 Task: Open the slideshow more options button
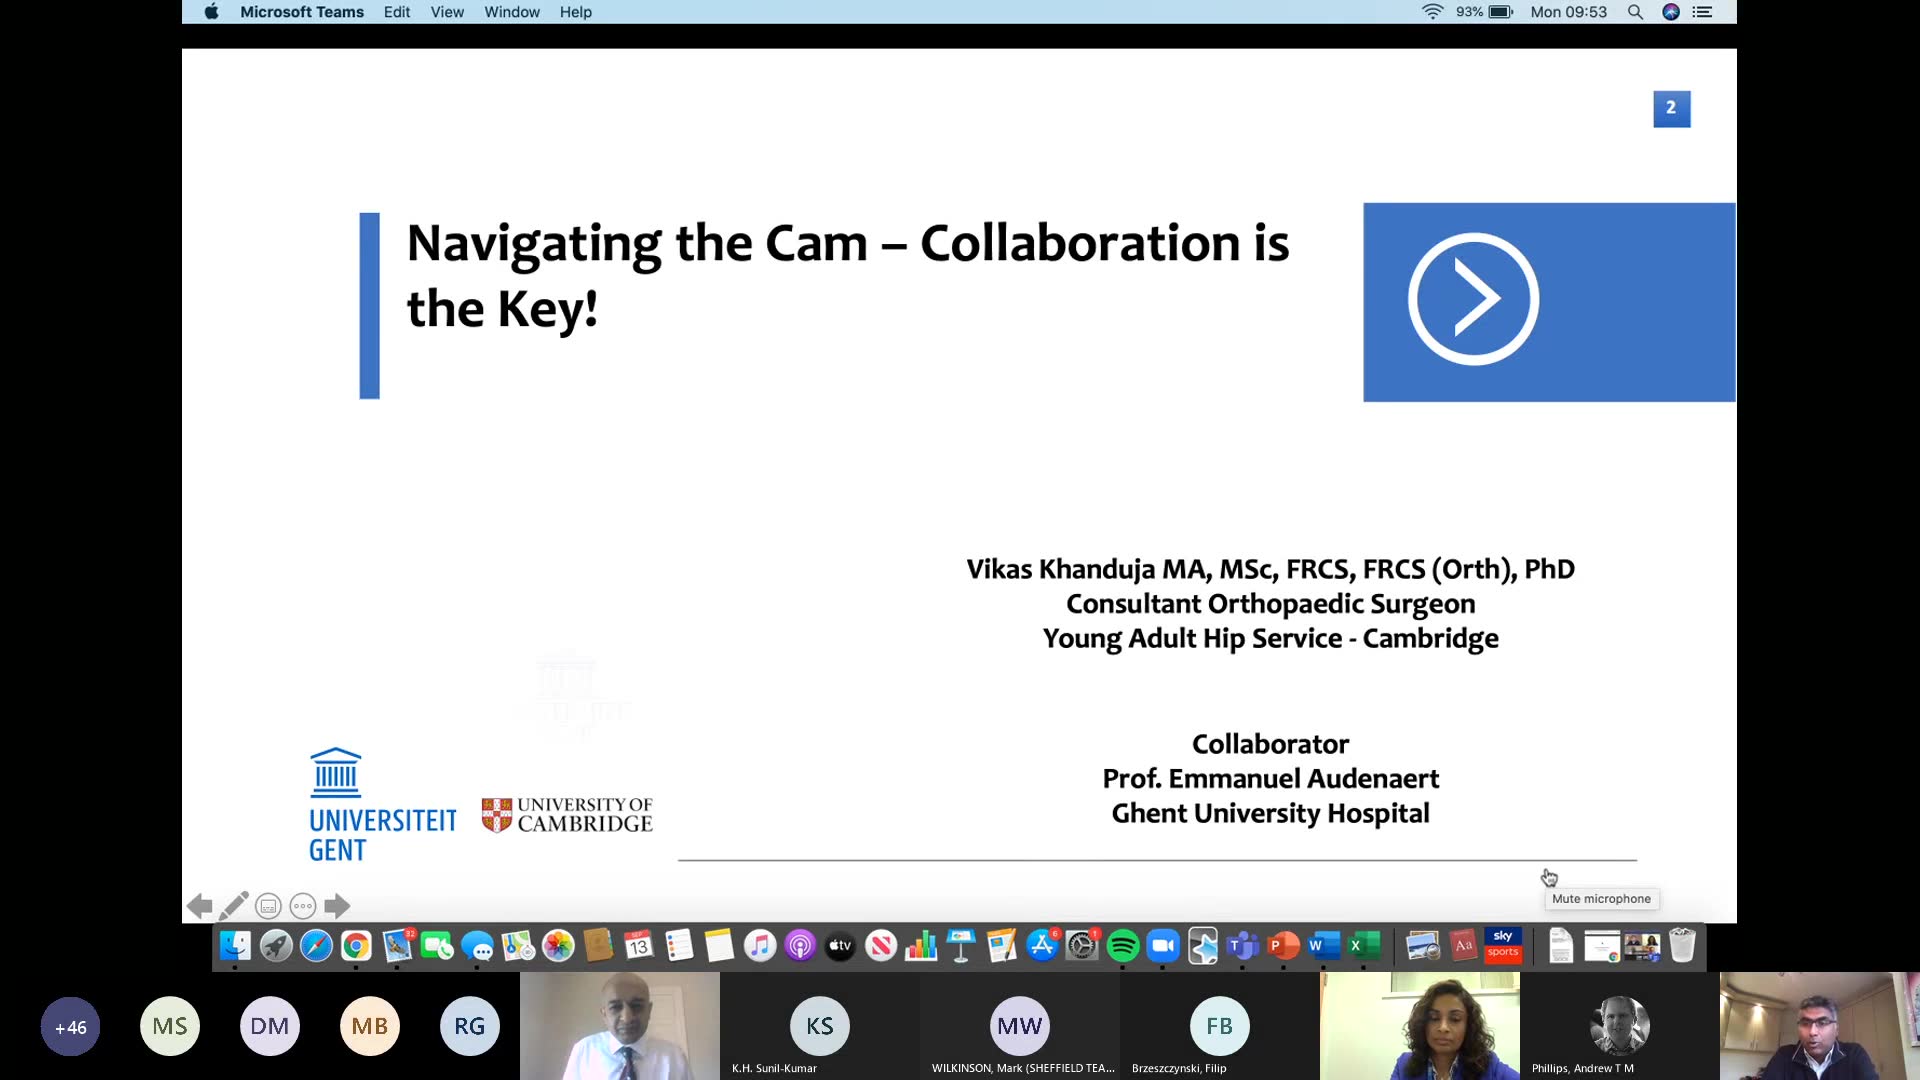pyautogui.click(x=302, y=906)
